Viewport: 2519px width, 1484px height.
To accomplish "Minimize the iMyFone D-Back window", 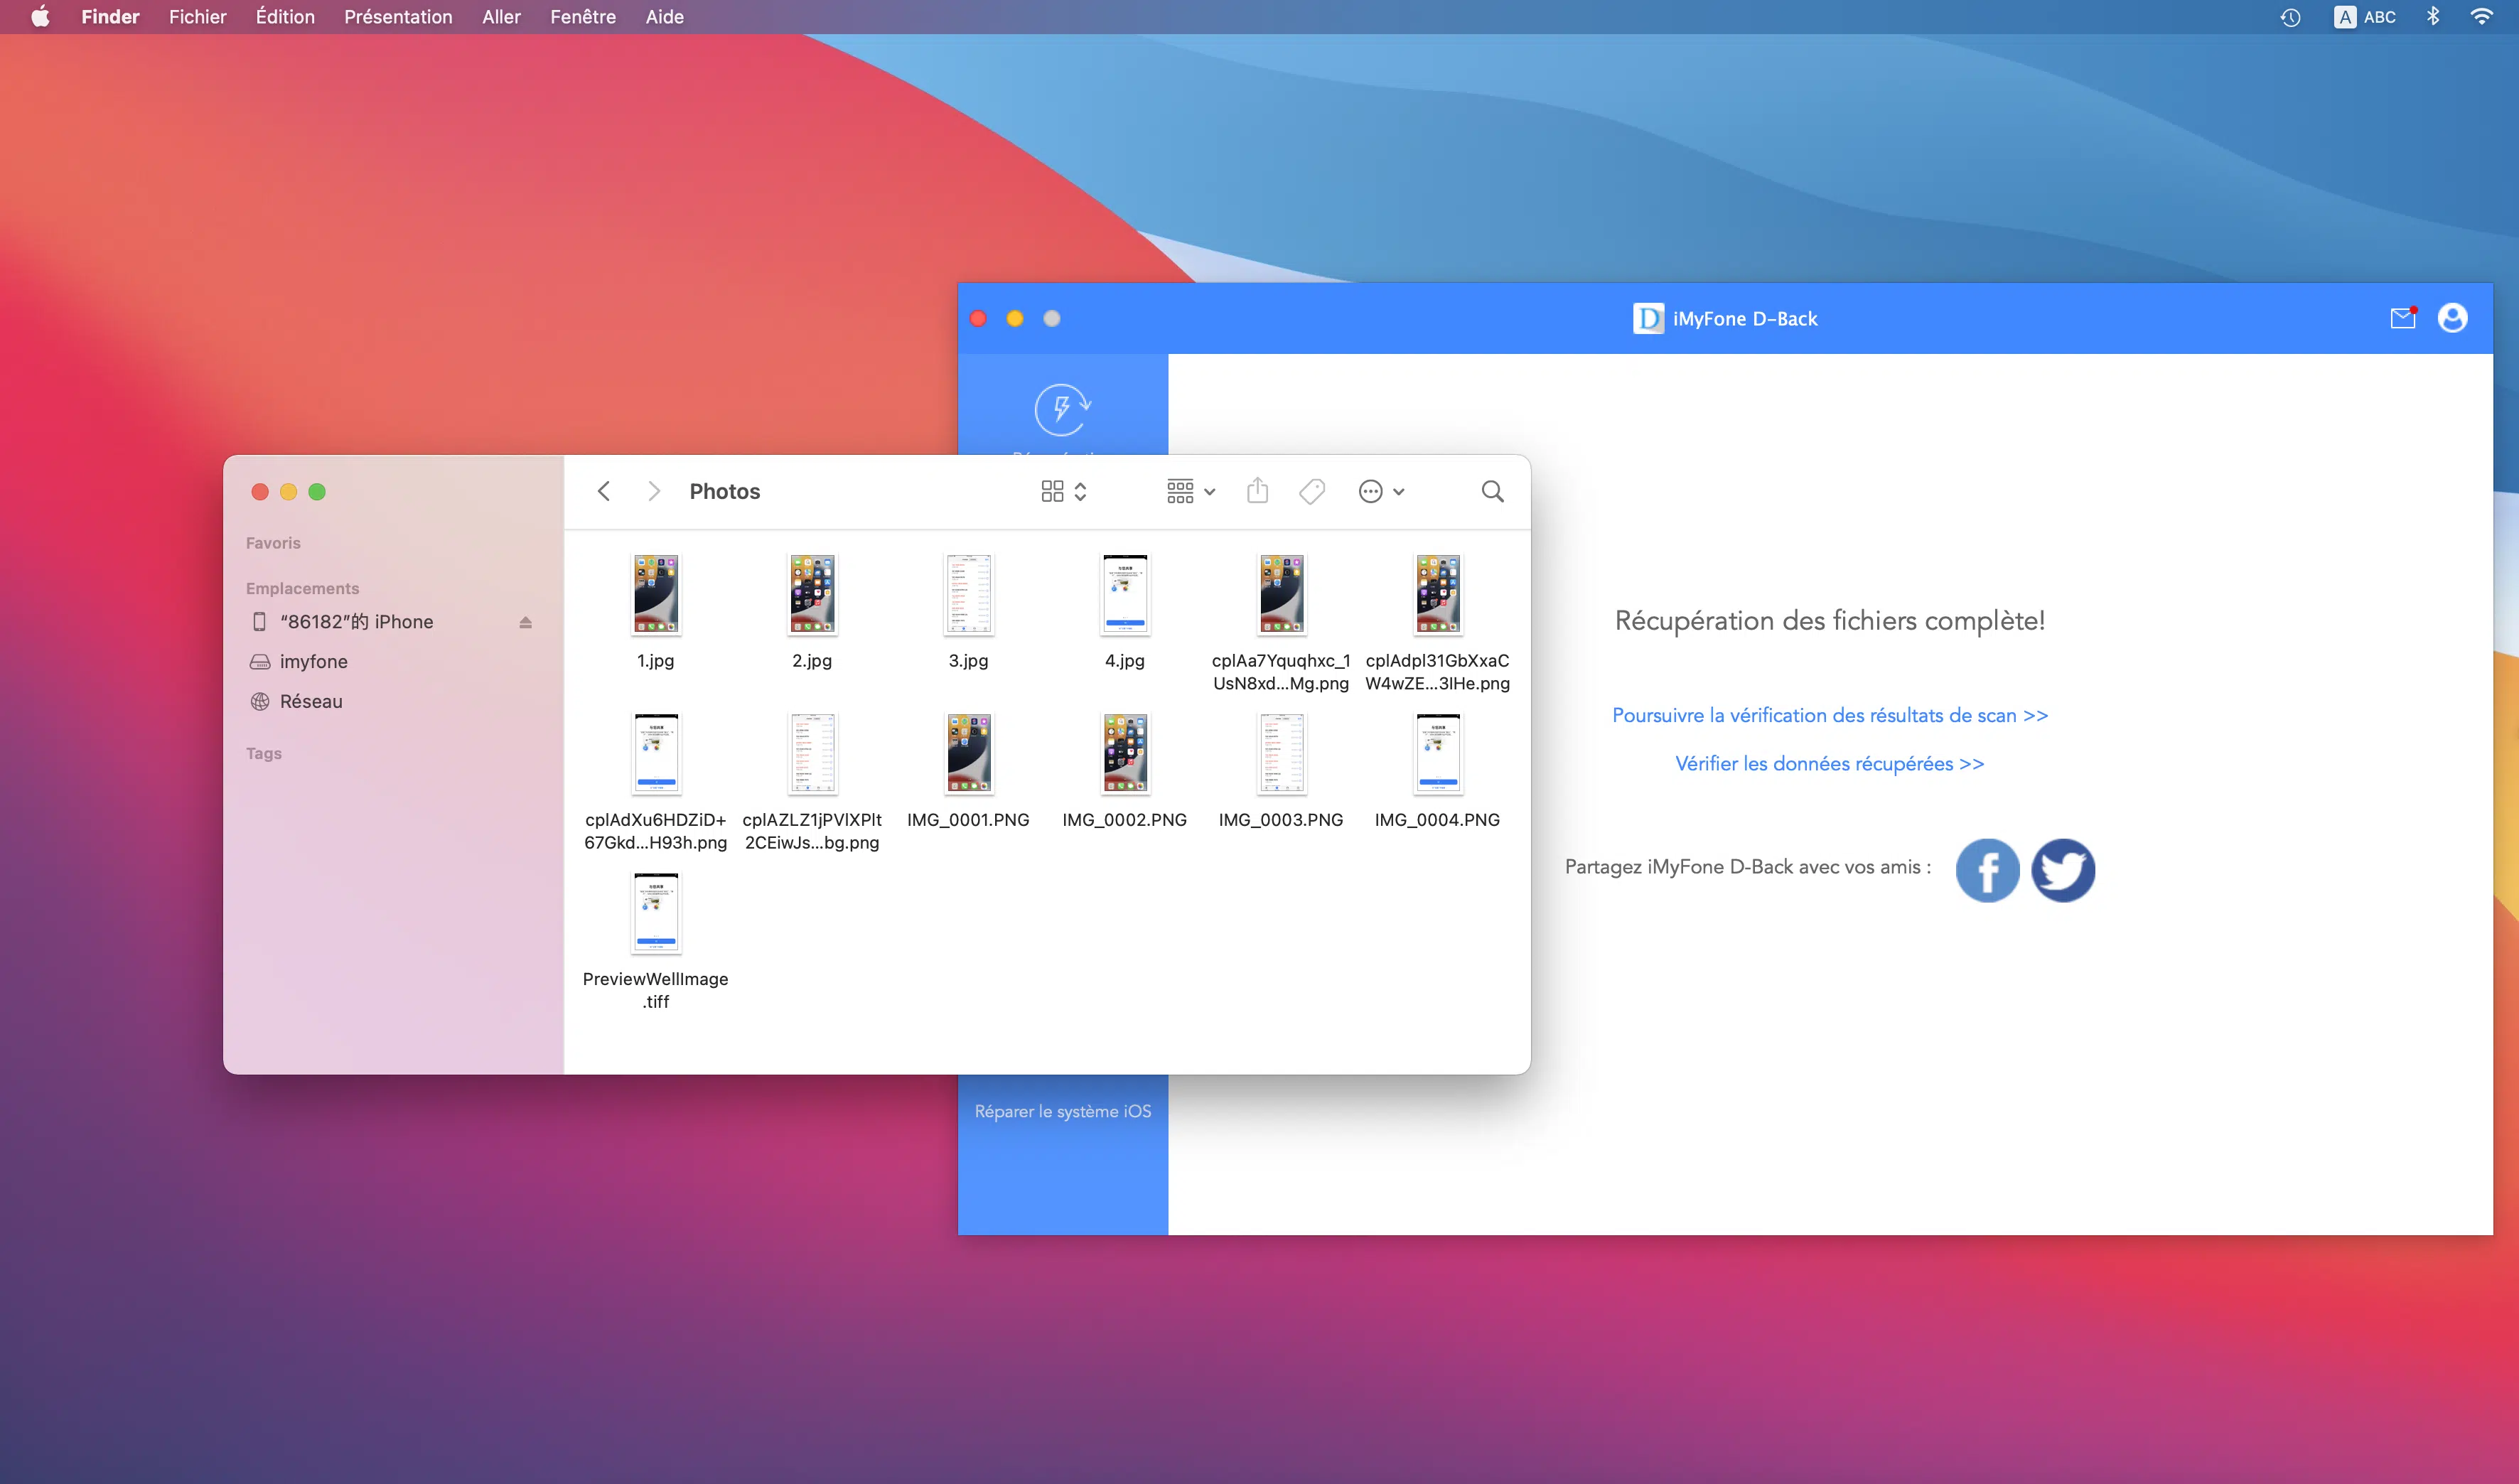I will [1015, 318].
